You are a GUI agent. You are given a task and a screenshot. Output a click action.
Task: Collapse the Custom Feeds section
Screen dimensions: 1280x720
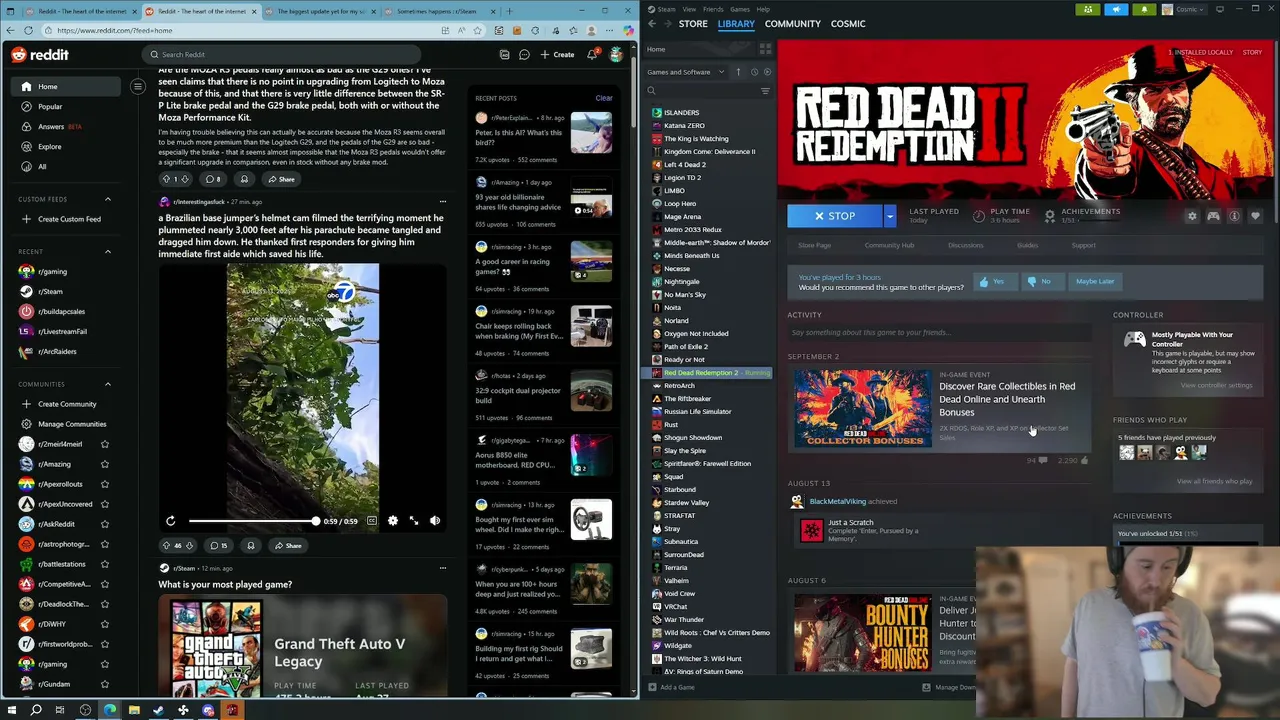(x=108, y=199)
